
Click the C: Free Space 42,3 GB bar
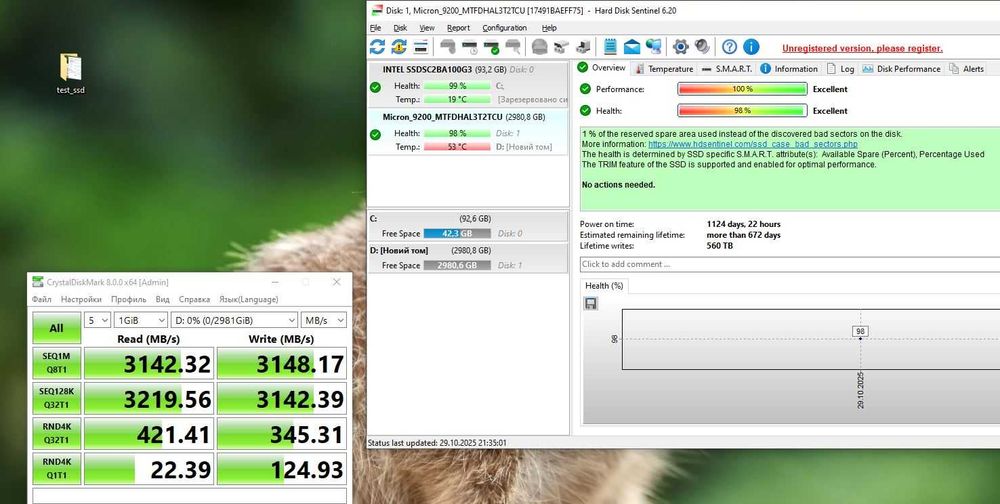(x=457, y=233)
